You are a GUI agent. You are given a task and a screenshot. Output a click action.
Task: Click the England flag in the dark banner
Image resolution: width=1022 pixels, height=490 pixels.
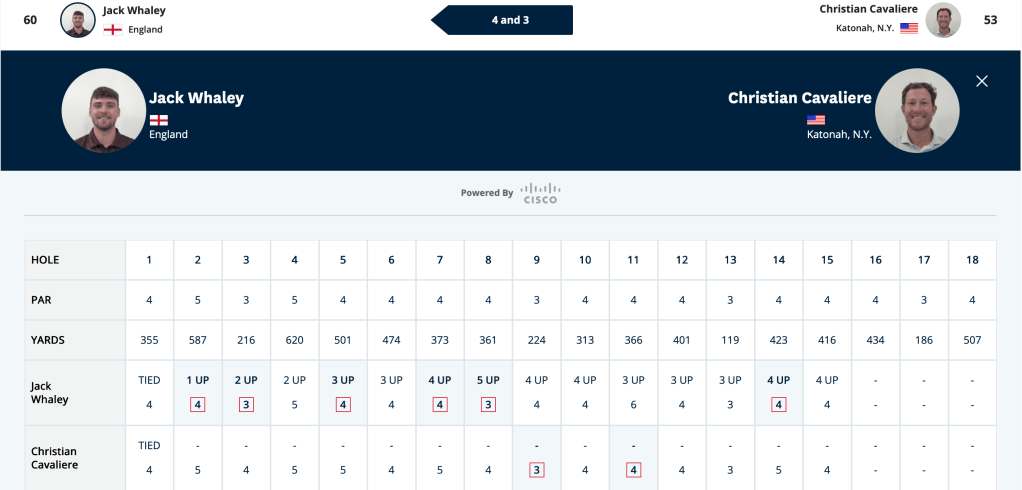[158, 120]
